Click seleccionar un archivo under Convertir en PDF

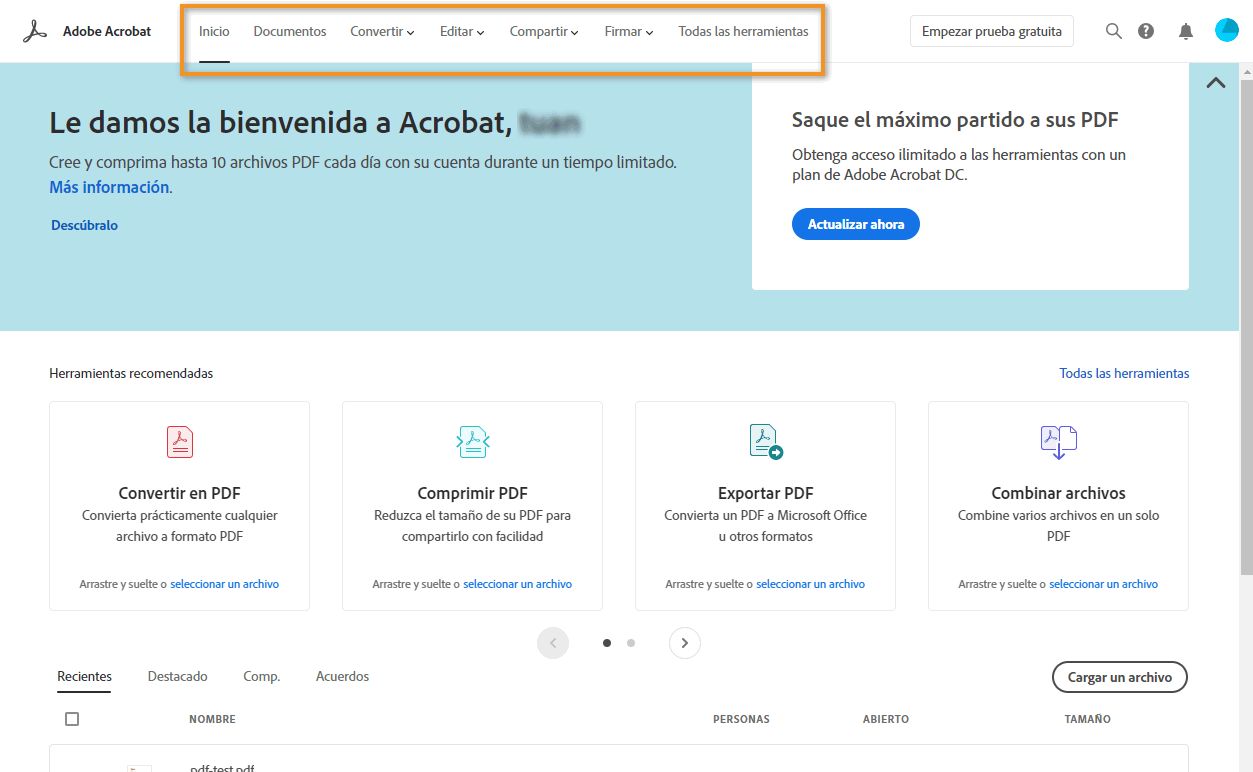pyautogui.click(x=224, y=584)
